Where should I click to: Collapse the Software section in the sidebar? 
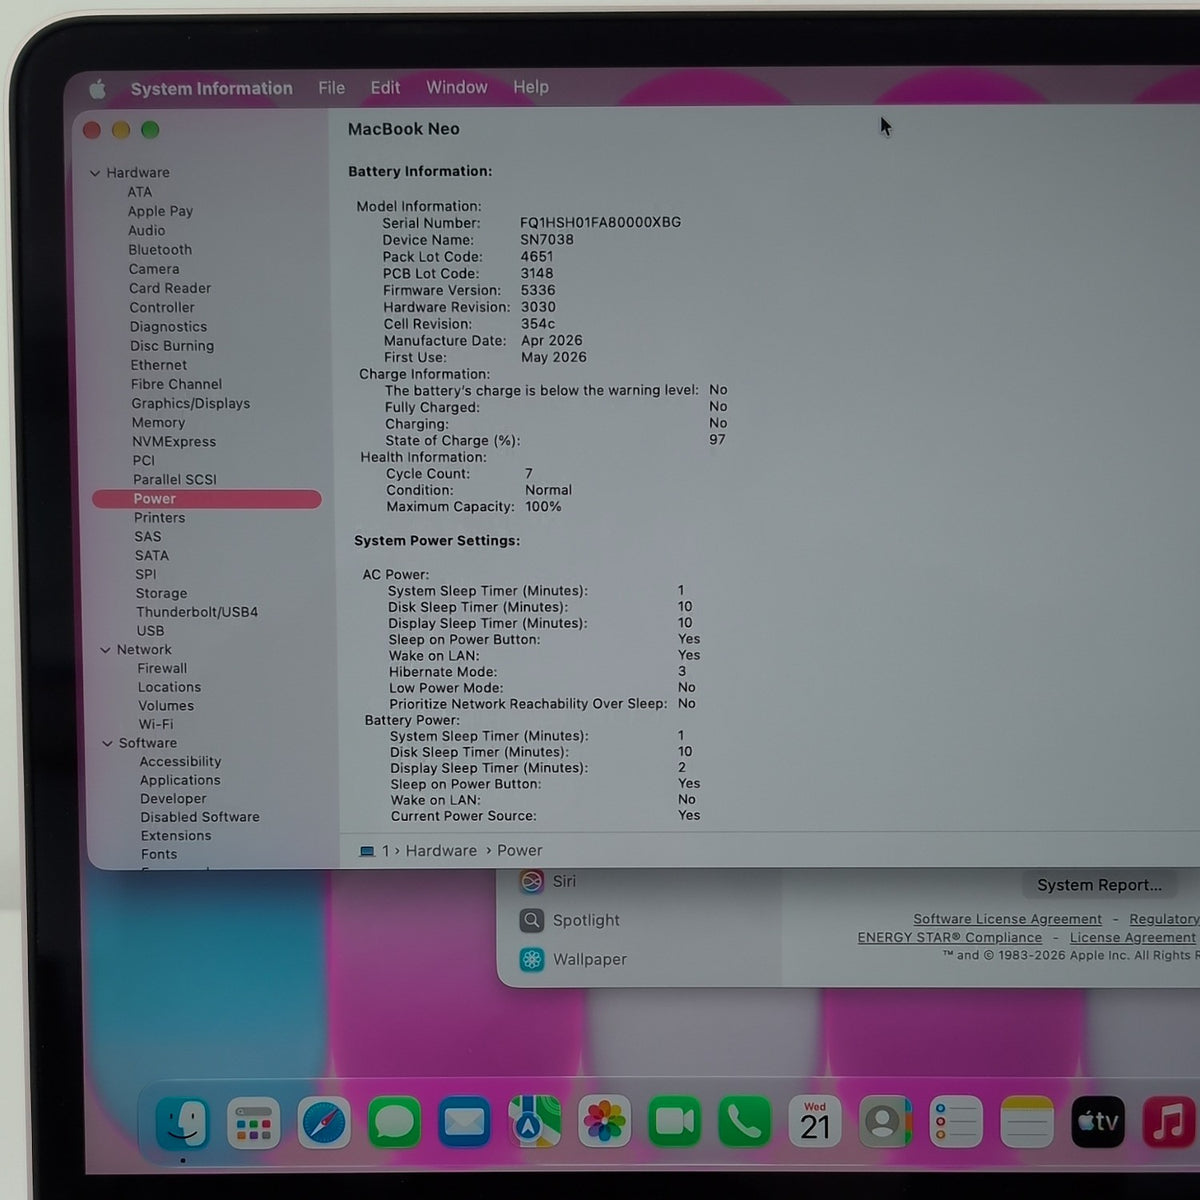coord(107,743)
